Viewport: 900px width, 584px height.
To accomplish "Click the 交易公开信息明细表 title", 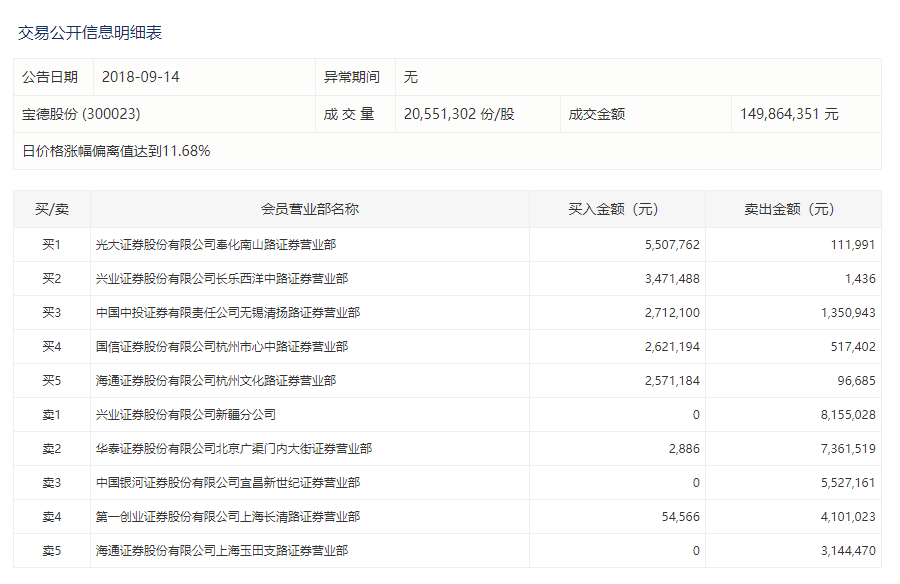I will click(90, 33).
